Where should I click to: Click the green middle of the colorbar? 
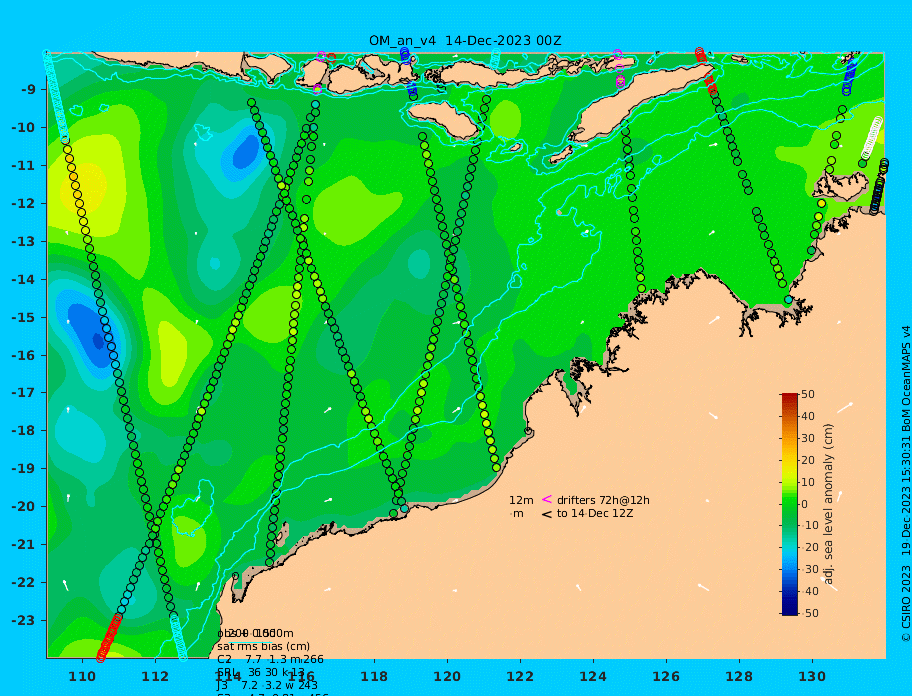789,504
